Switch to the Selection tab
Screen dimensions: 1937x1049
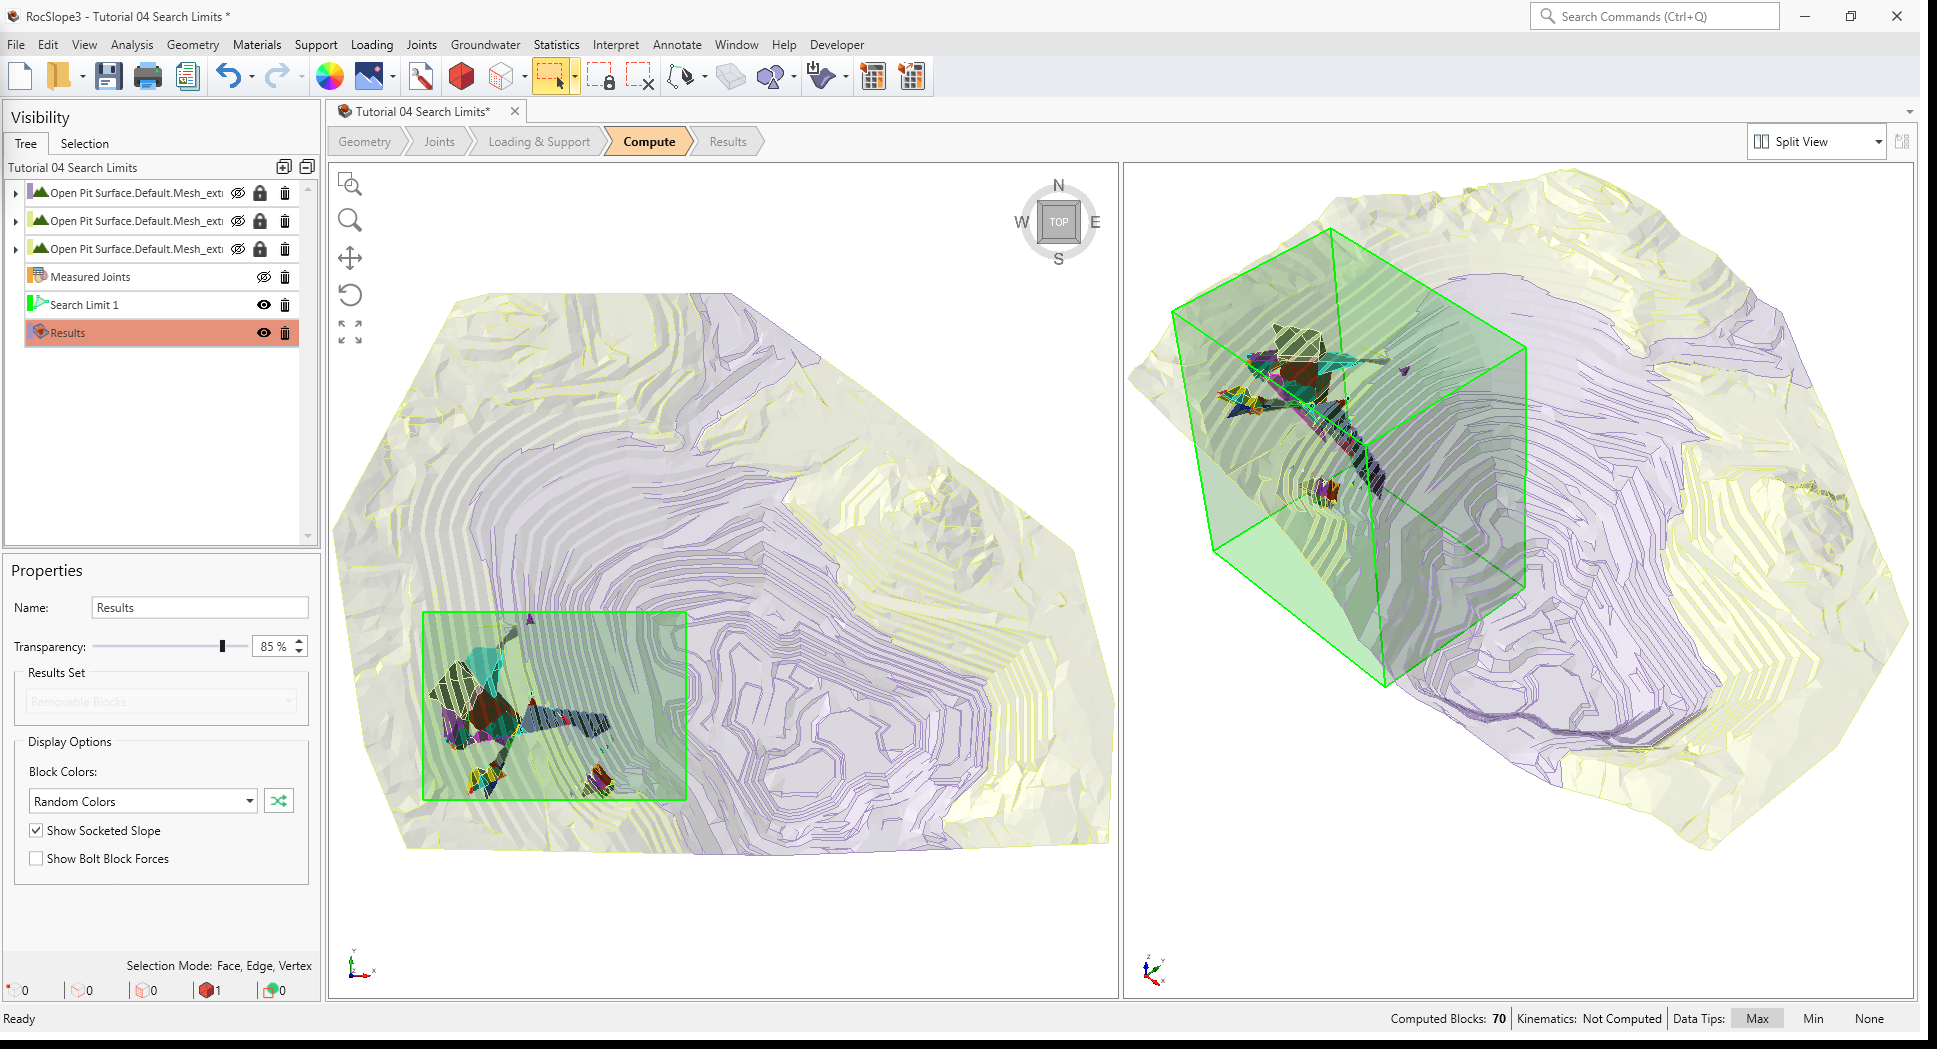point(84,144)
